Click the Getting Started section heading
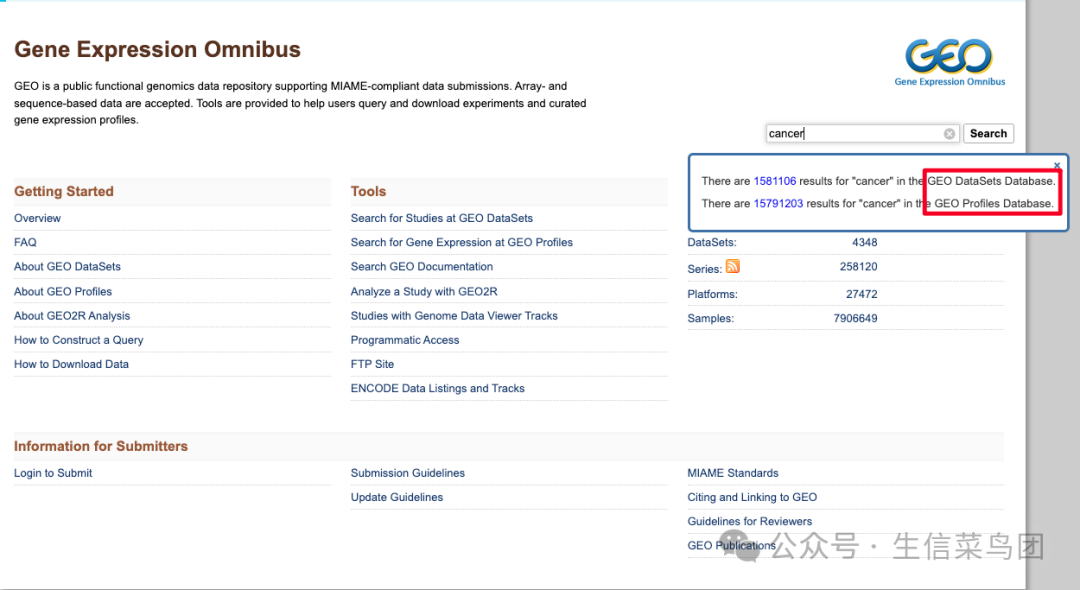The image size is (1080, 590). click(x=64, y=191)
